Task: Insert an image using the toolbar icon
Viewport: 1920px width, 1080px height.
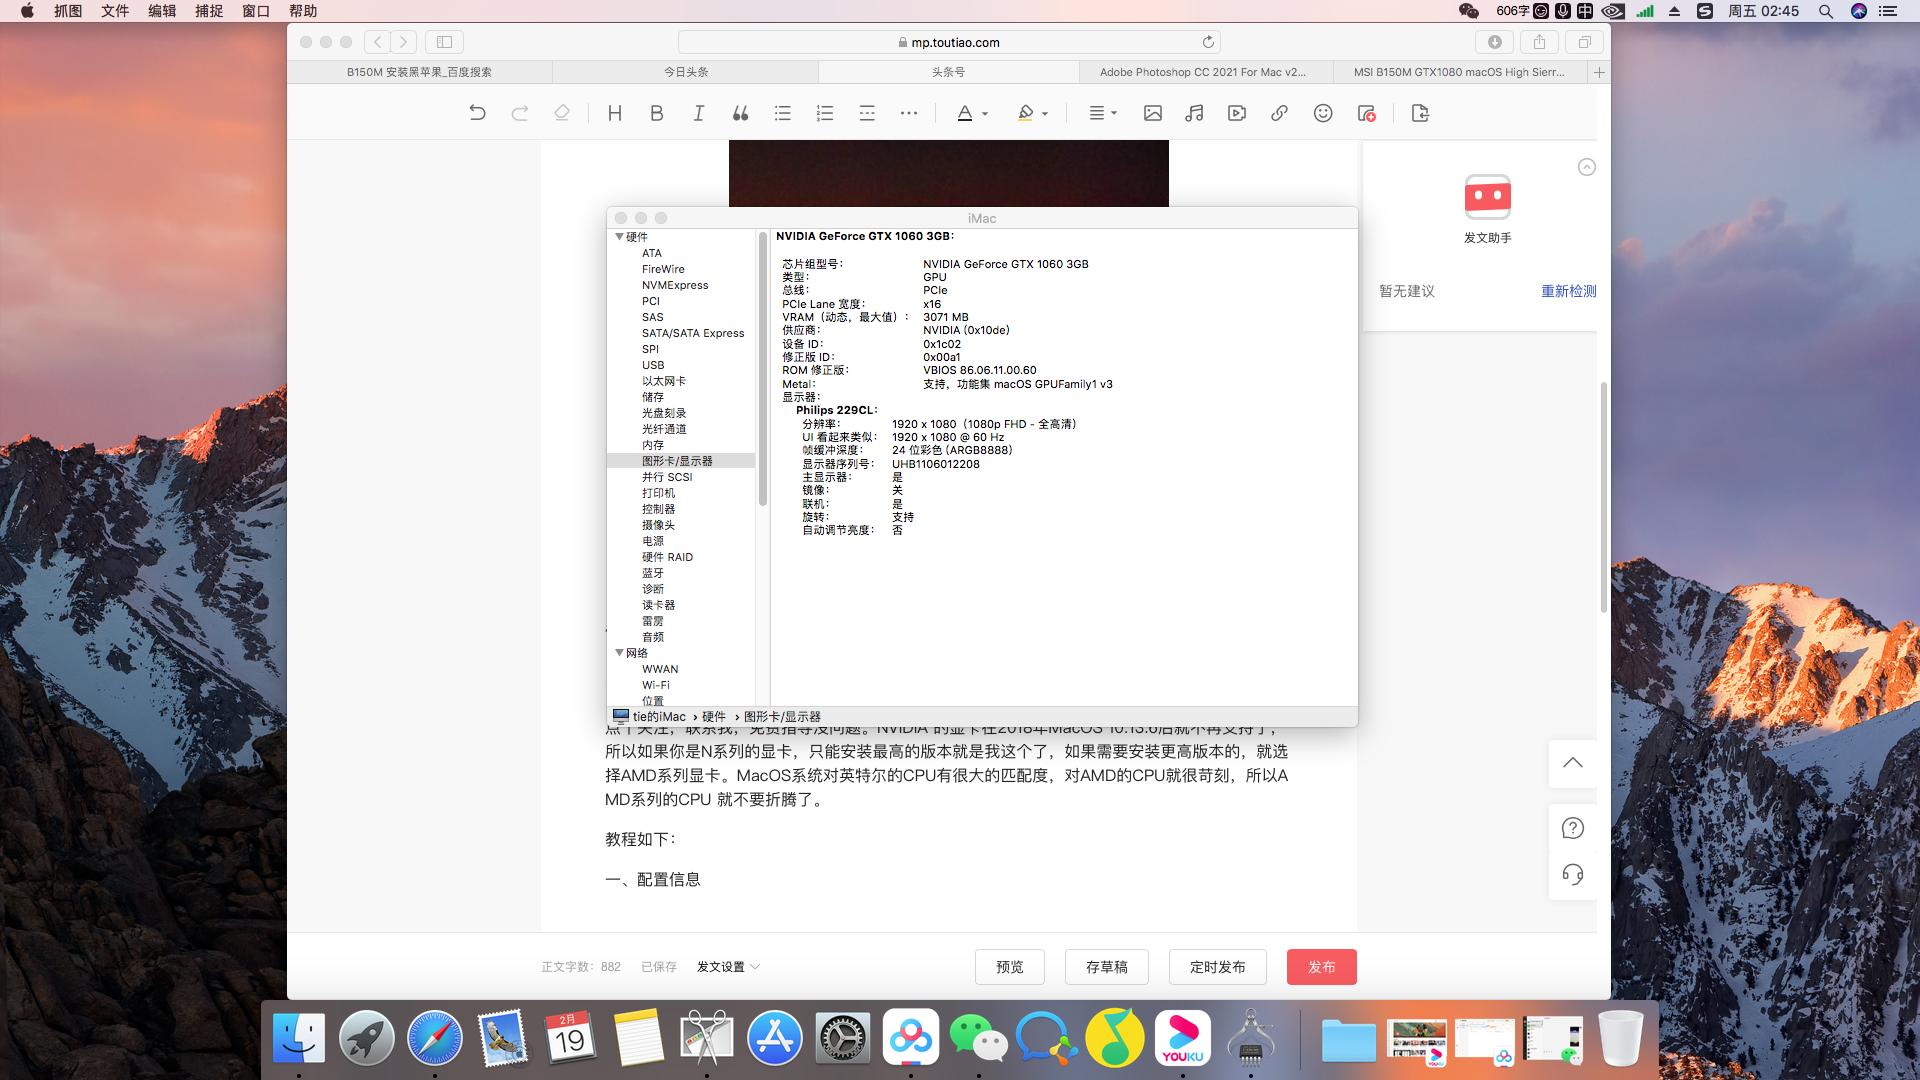Action: [1152, 113]
